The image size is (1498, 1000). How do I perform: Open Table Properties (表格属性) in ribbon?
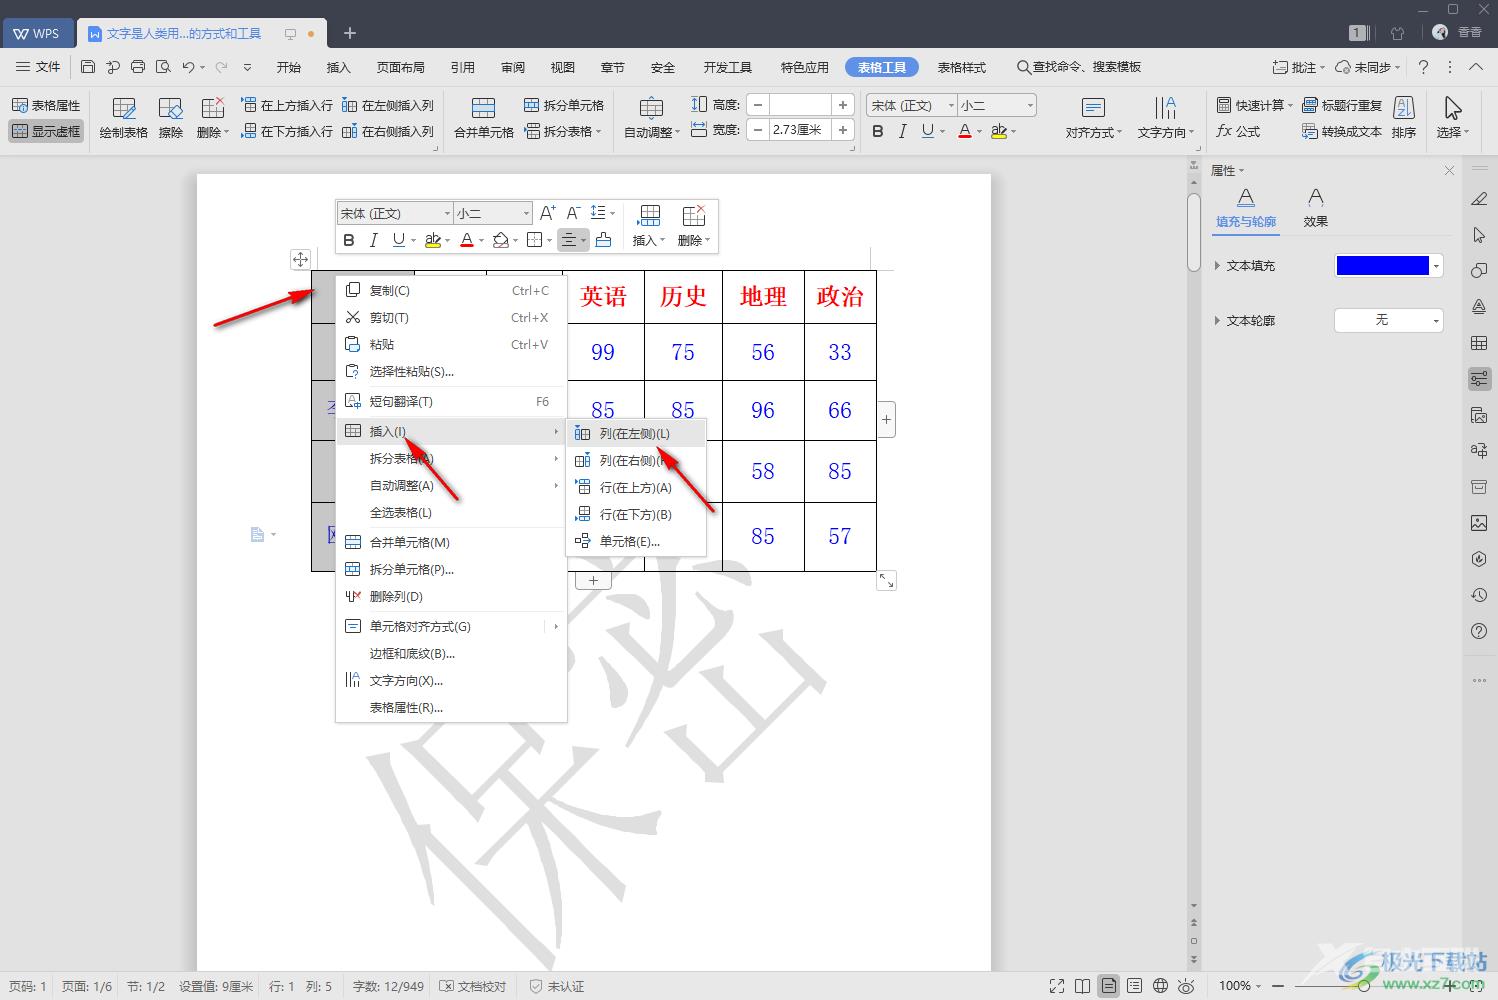tap(46, 105)
